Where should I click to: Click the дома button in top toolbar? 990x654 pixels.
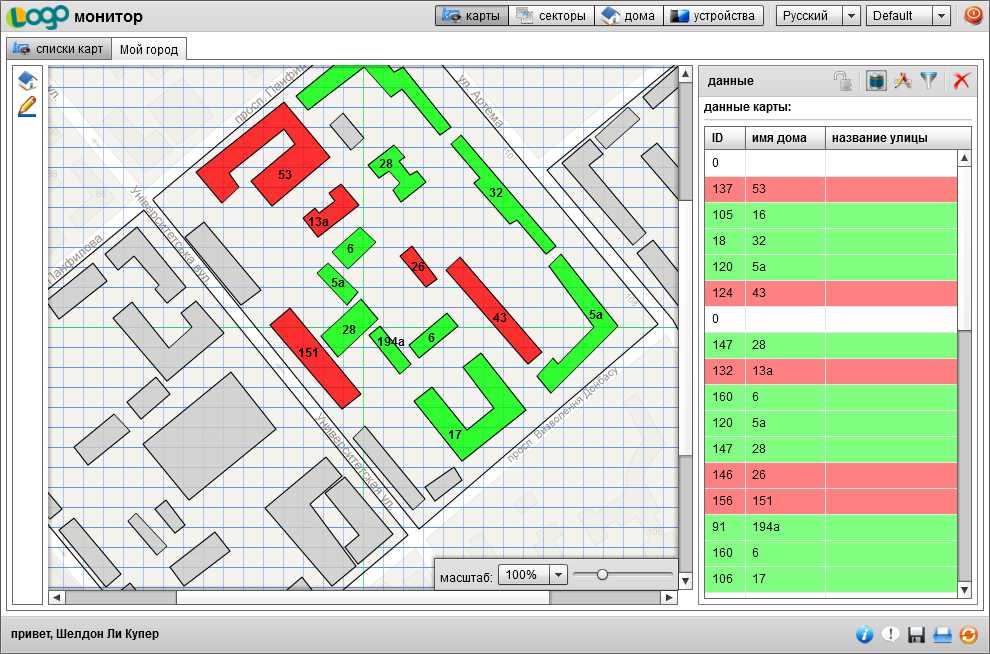tap(629, 16)
